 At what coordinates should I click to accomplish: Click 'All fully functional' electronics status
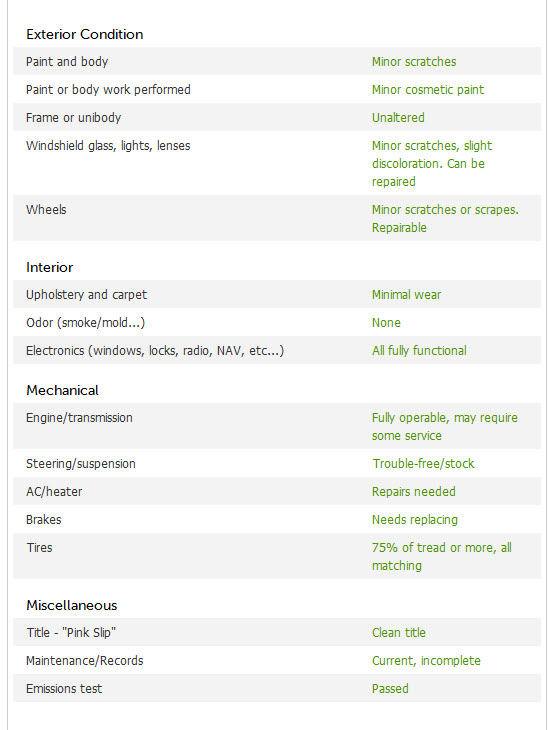tap(419, 351)
